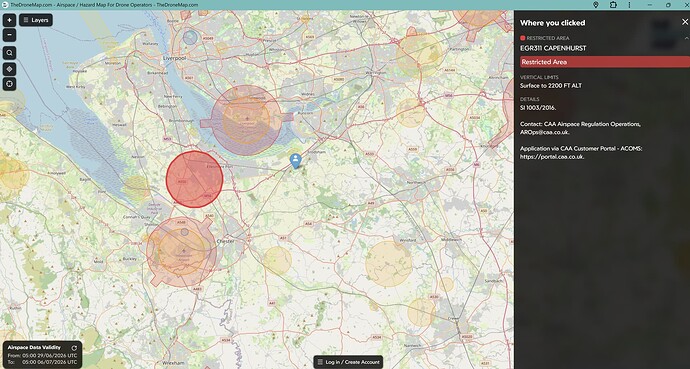
Task: Select the Hawarden airport zone west of Chester
Action: 182,252
